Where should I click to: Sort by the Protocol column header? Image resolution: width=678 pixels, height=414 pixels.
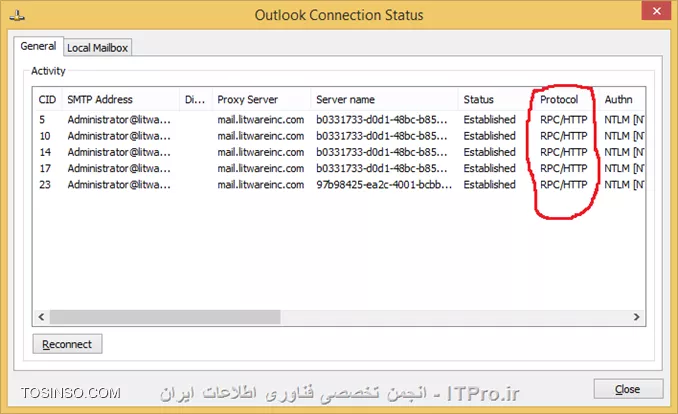click(567, 99)
